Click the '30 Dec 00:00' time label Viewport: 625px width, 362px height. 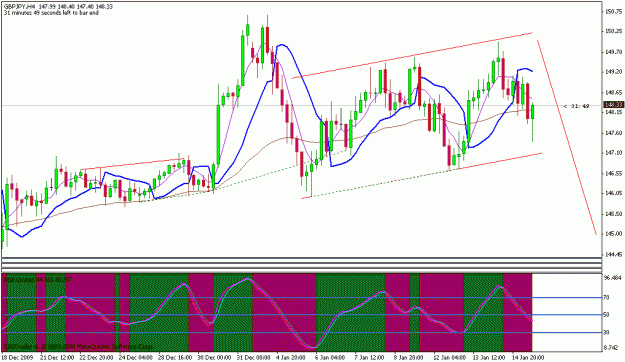click(x=214, y=357)
